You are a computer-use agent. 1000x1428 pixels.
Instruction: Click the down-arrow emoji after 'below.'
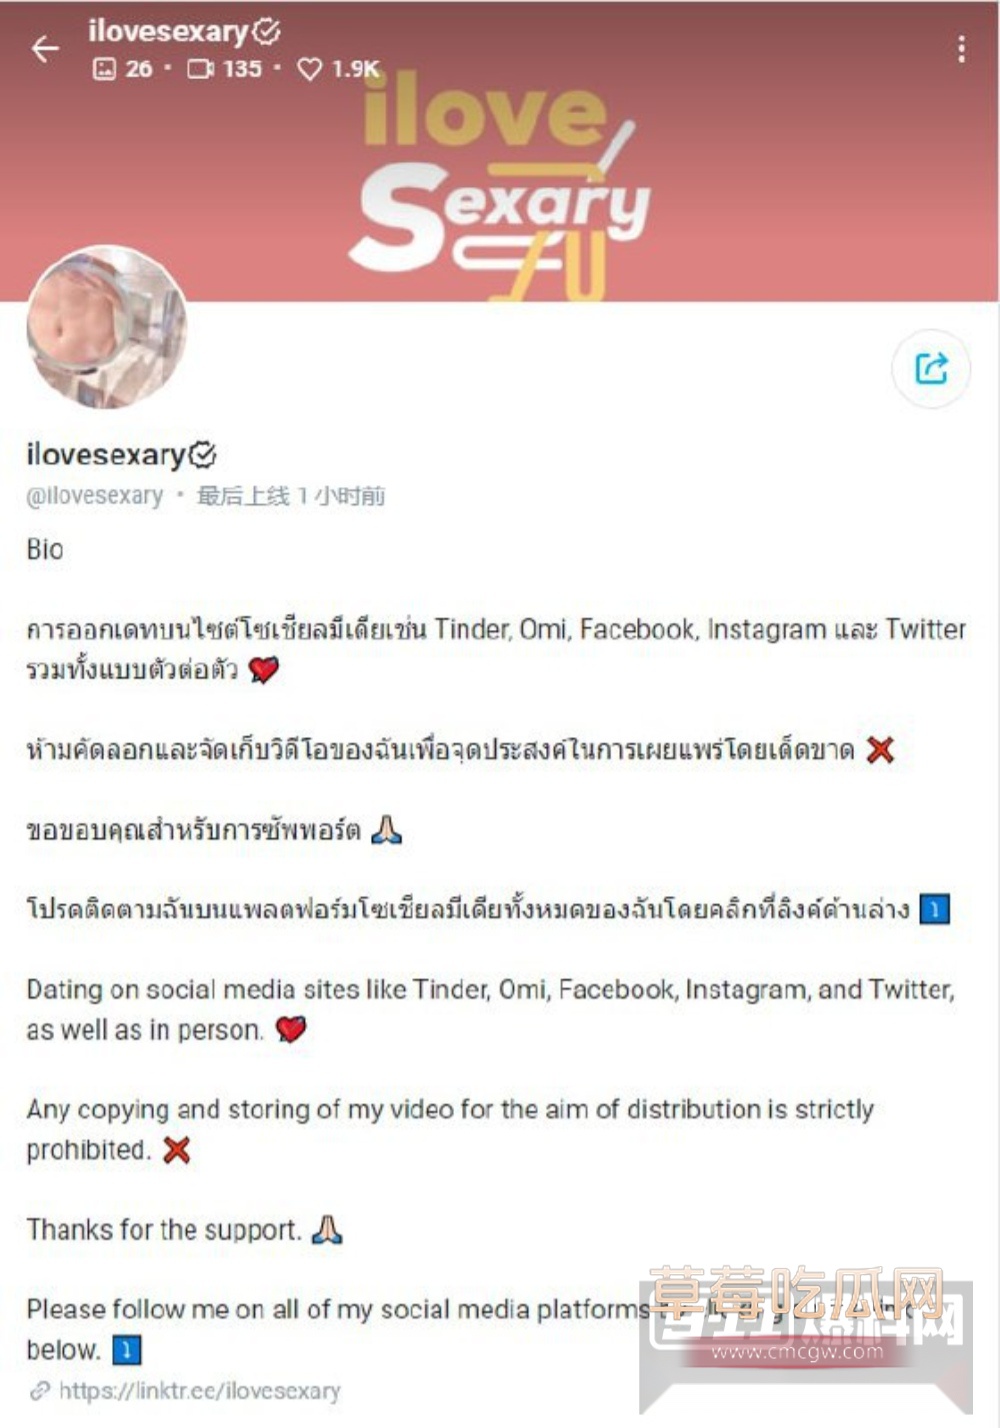coord(127,1351)
